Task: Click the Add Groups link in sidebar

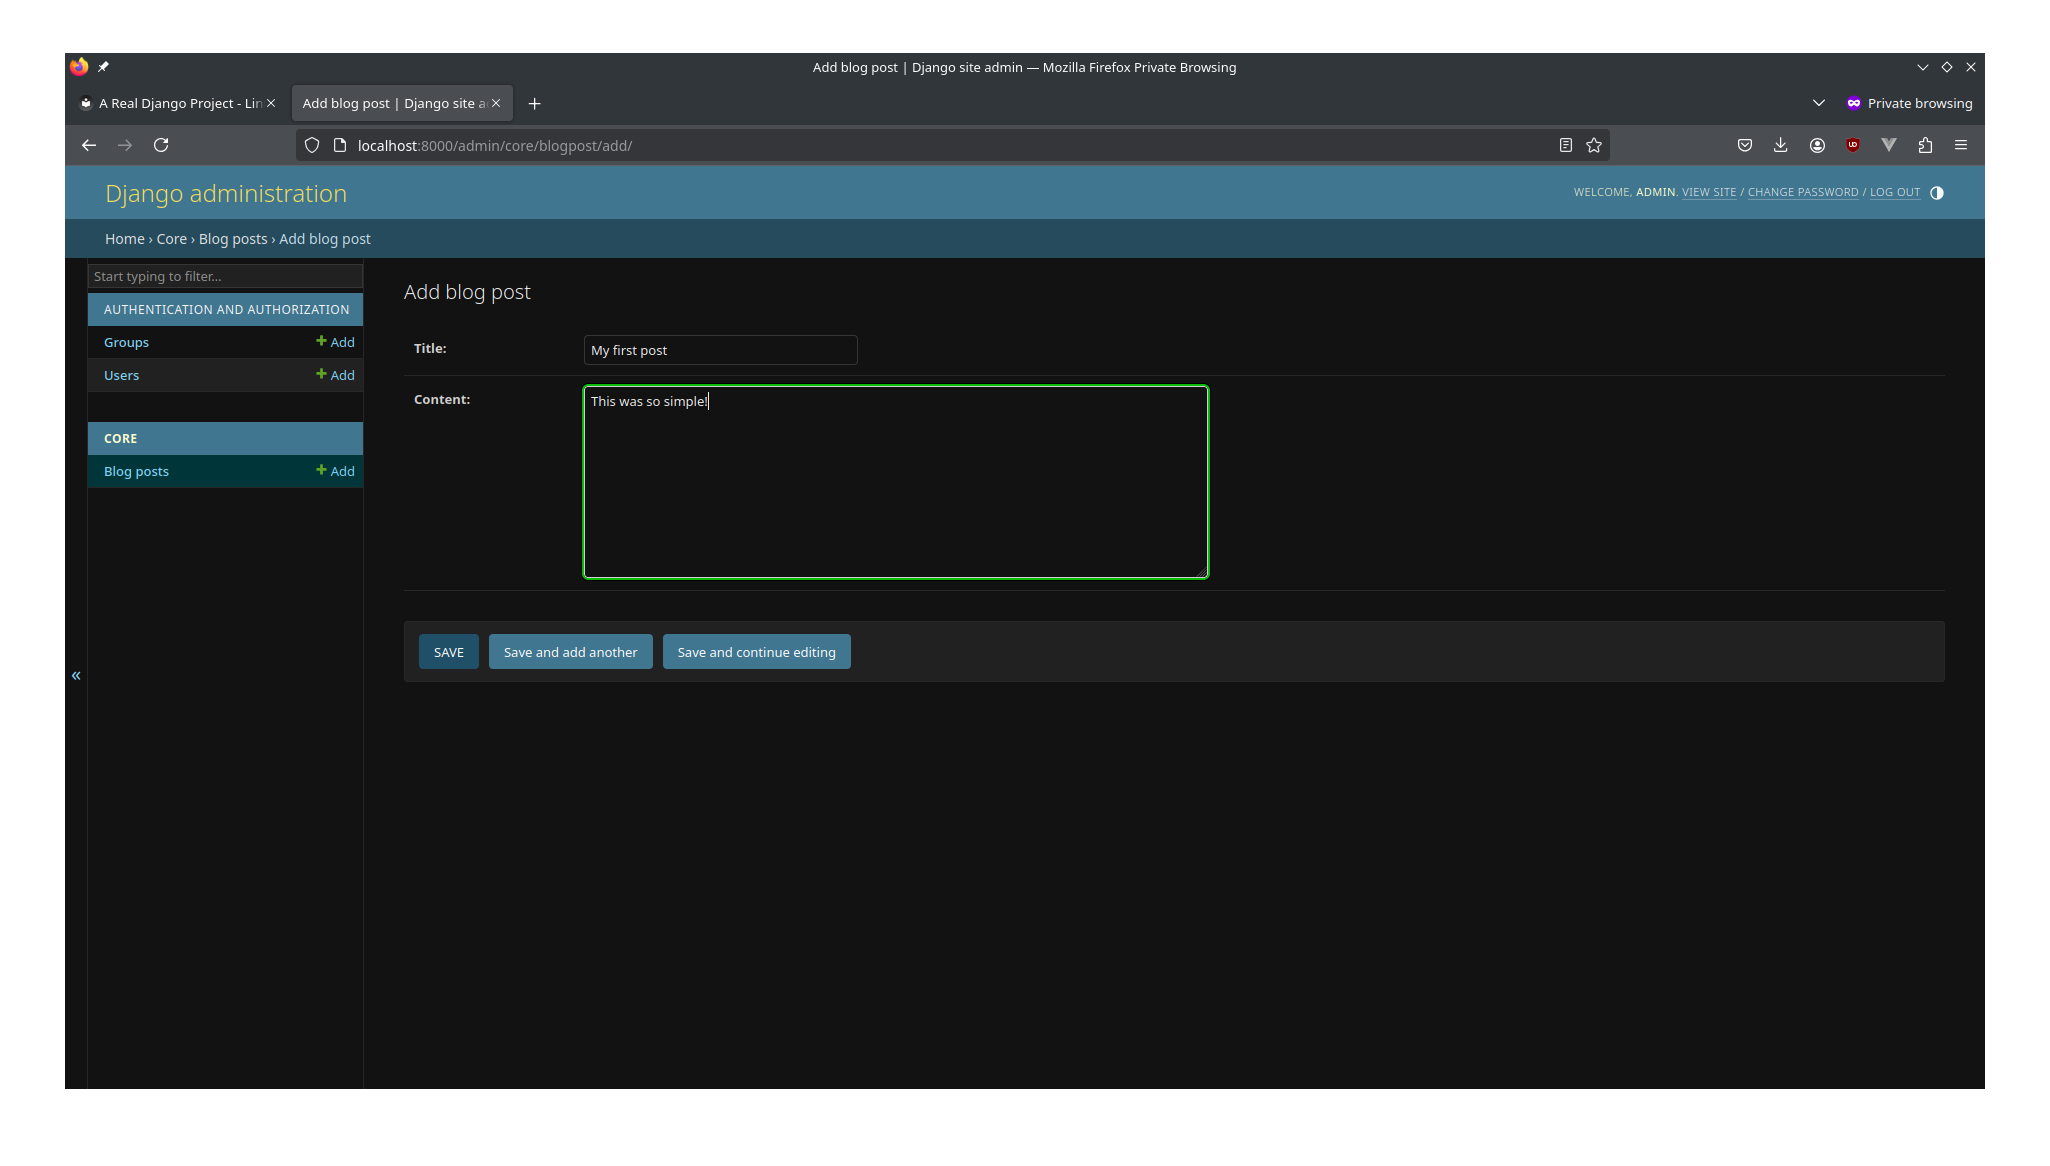Action: pos(337,342)
